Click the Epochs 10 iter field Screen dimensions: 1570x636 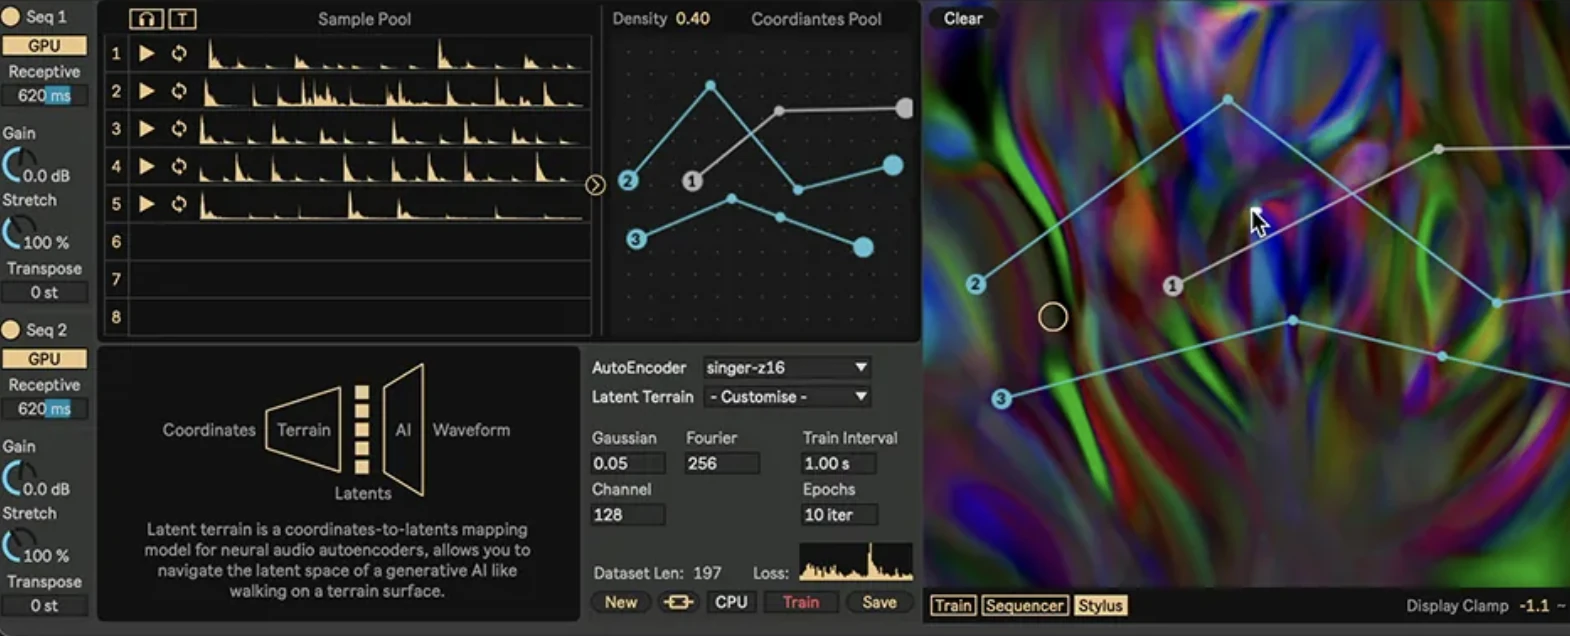click(839, 514)
